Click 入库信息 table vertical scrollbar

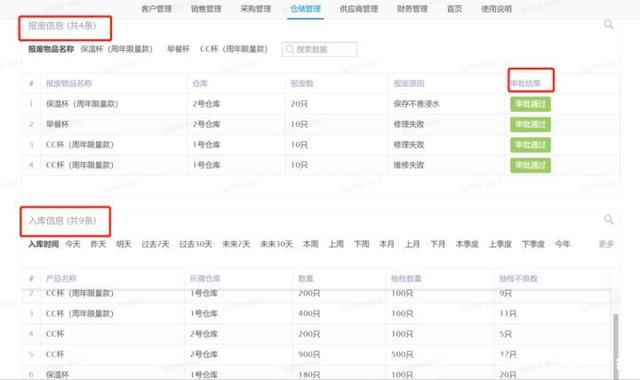[616, 346]
